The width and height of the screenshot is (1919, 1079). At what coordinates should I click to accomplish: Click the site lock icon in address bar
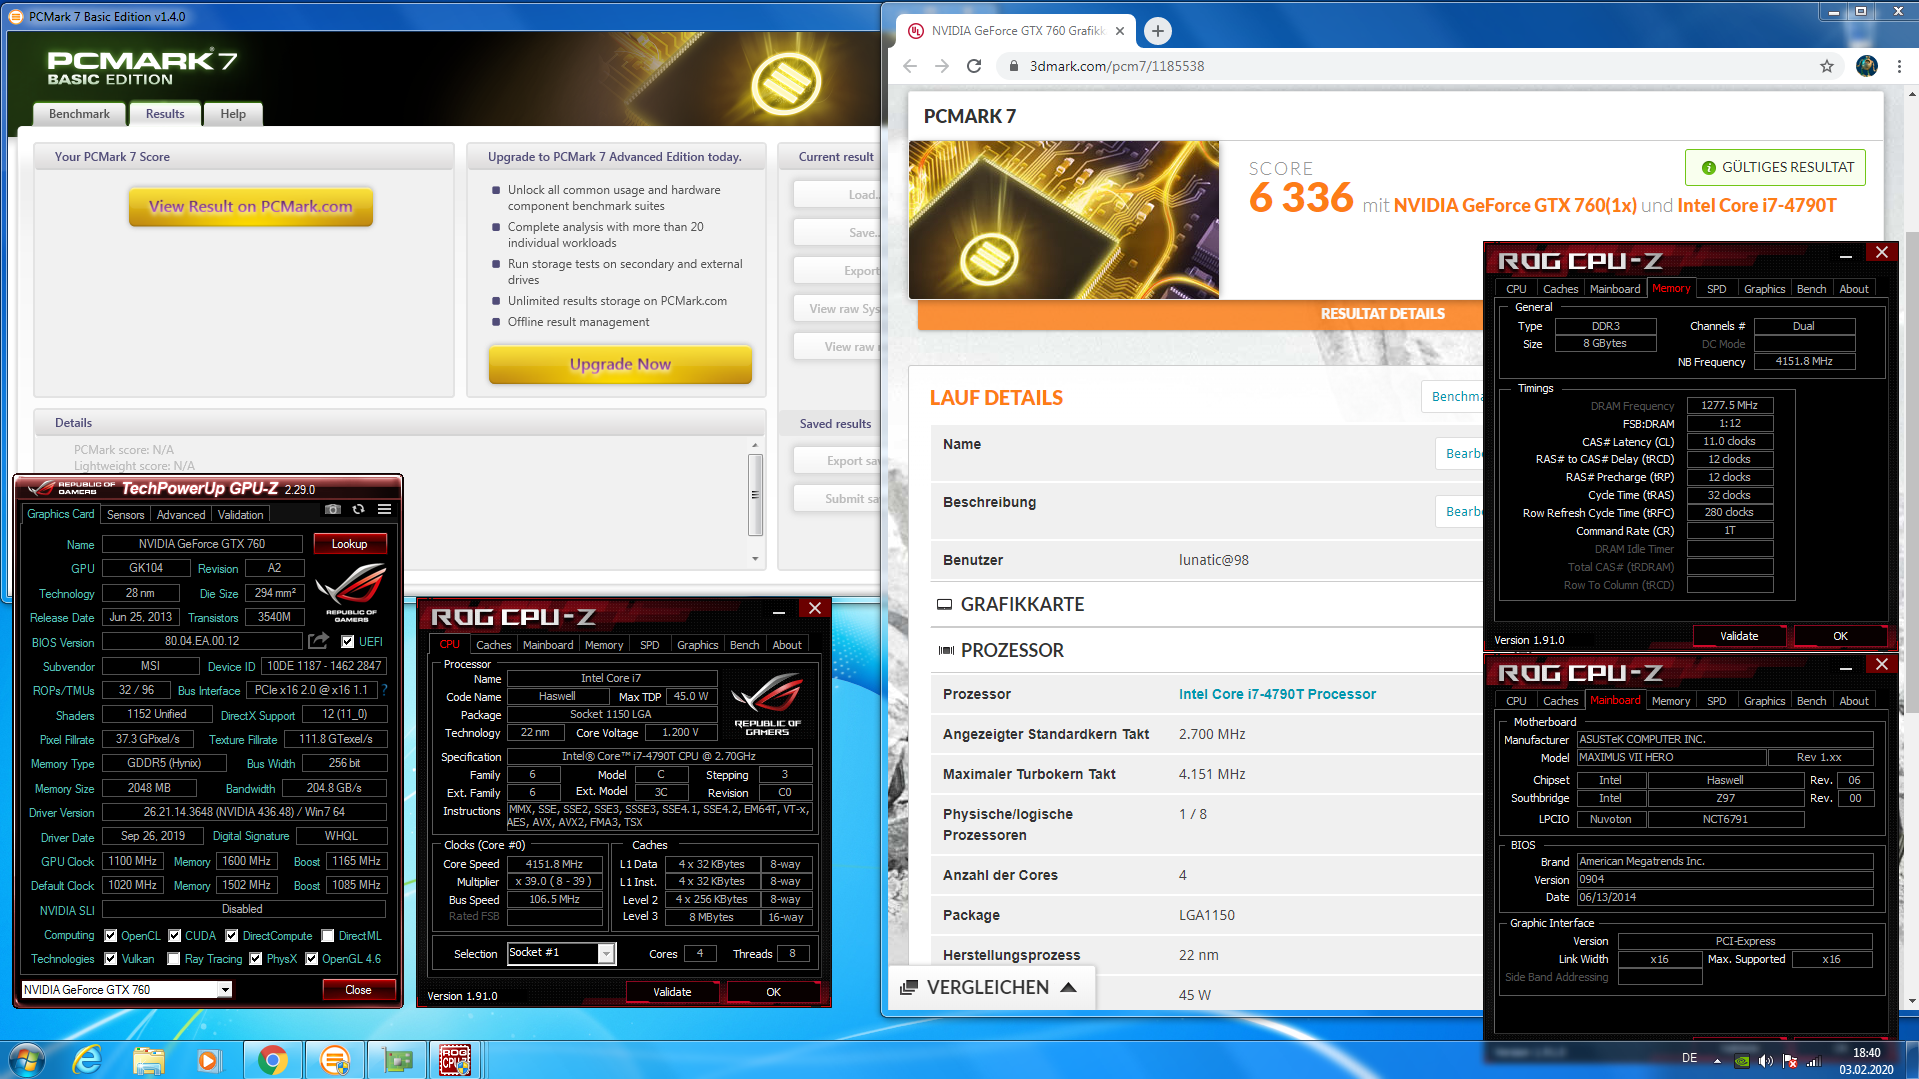(1013, 66)
